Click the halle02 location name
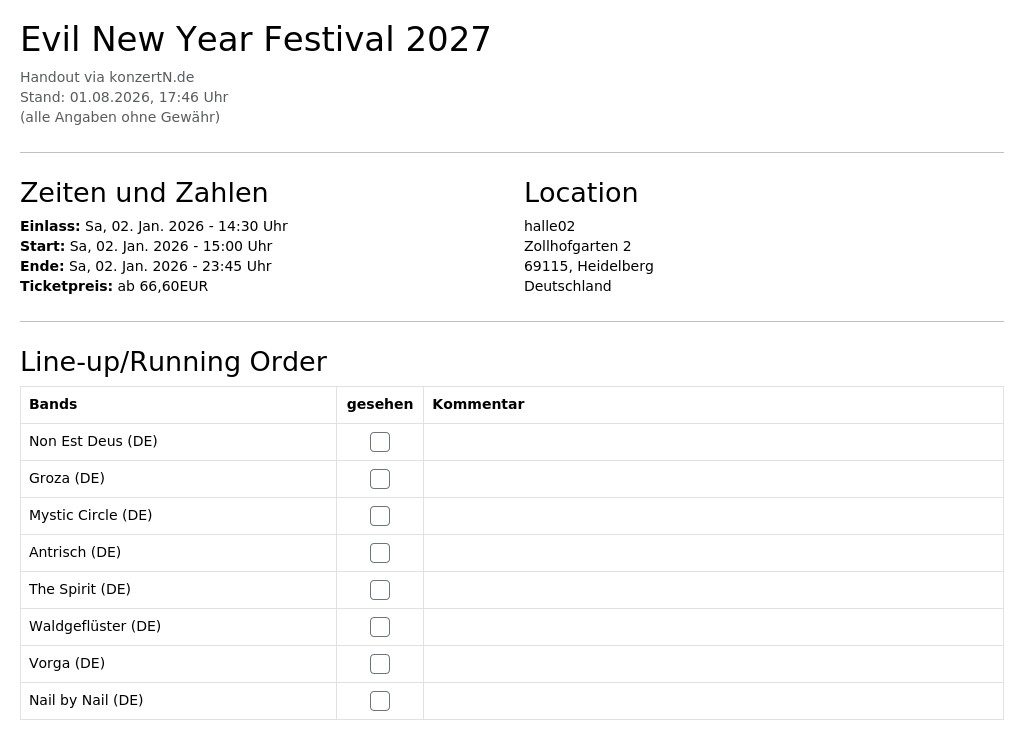Image resolution: width=1024 pixels, height=756 pixels. point(549,226)
